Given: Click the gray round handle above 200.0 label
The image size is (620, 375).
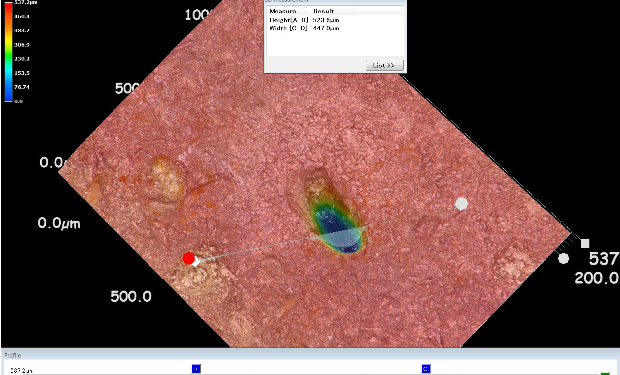Looking at the screenshot, I should pyautogui.click(x=563, y=259).
